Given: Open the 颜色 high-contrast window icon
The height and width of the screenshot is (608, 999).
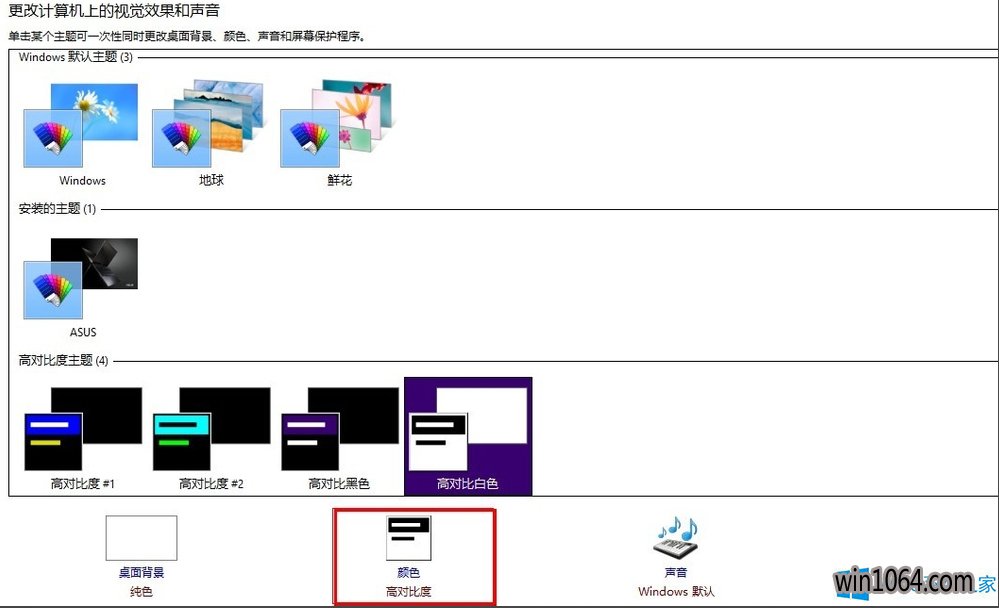Looking at the screenshot, I should (x=408, y=538).
